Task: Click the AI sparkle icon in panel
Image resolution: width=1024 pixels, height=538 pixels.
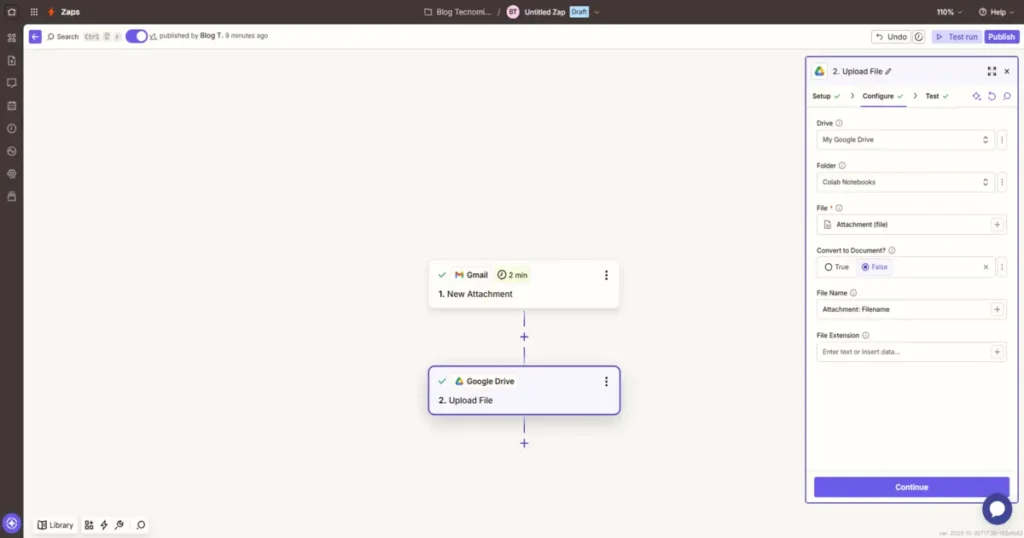Action: 976,96
